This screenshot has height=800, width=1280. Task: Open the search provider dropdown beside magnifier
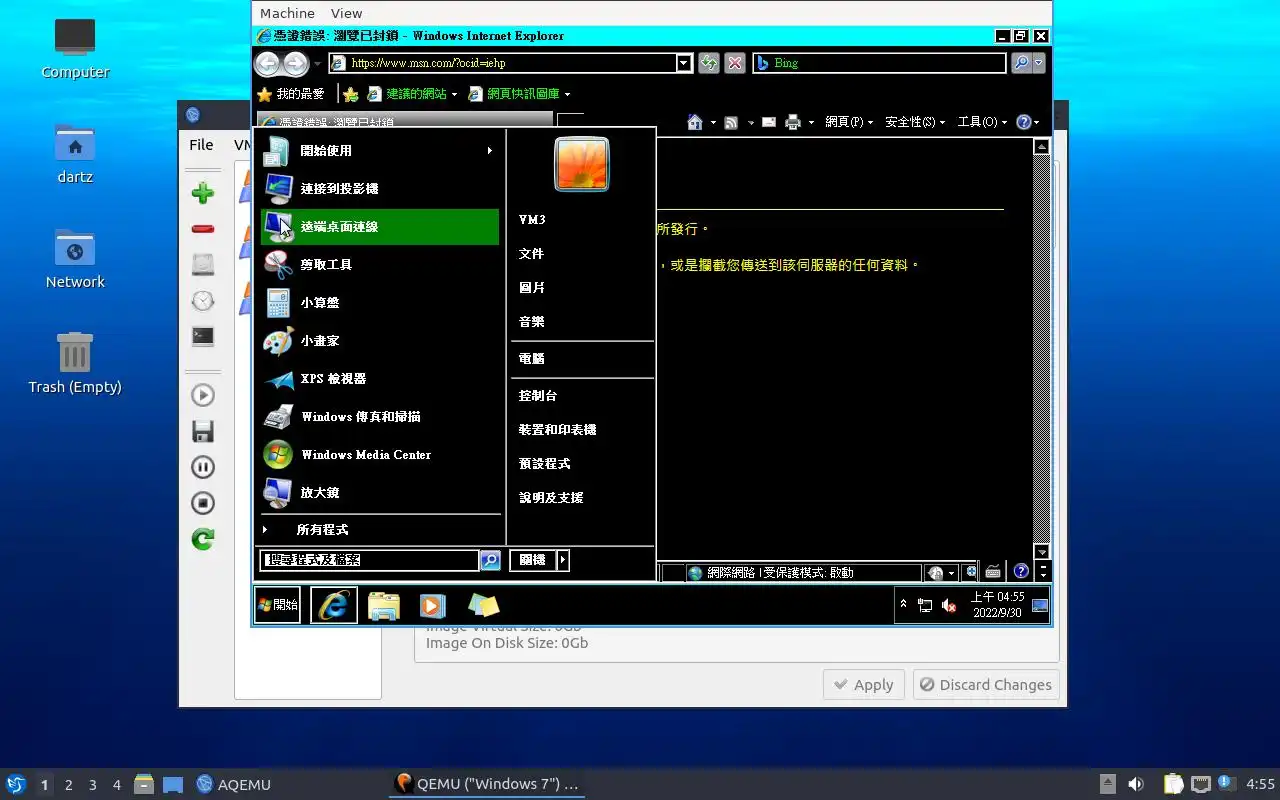click(1039, 63)
